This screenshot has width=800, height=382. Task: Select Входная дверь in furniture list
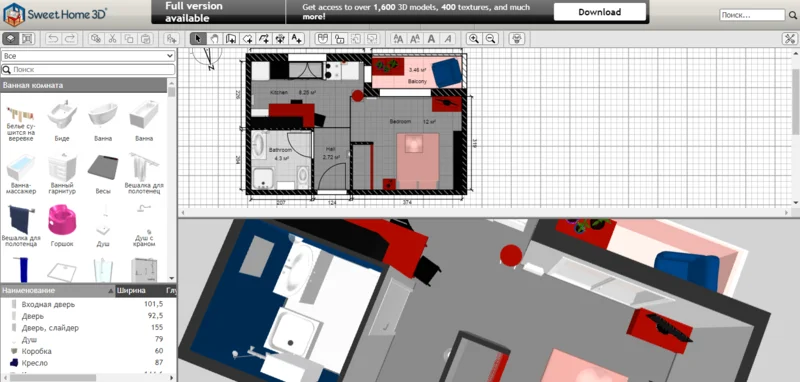pos(88,304)
